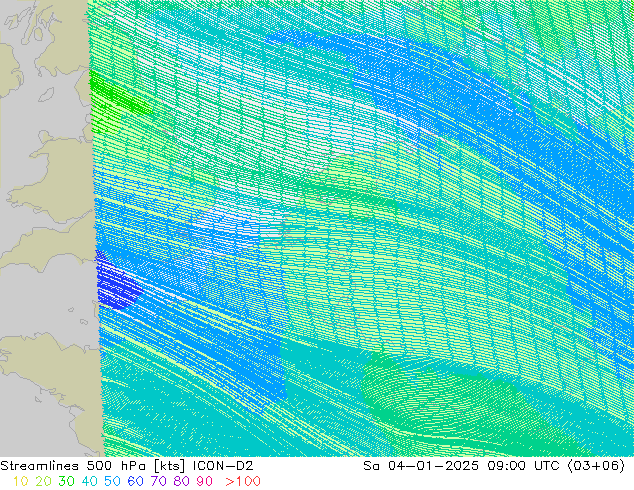This screenshot has width=634, height=490.
Task: Click the '09:00 UTC' time text
Action: coord(523,466)
